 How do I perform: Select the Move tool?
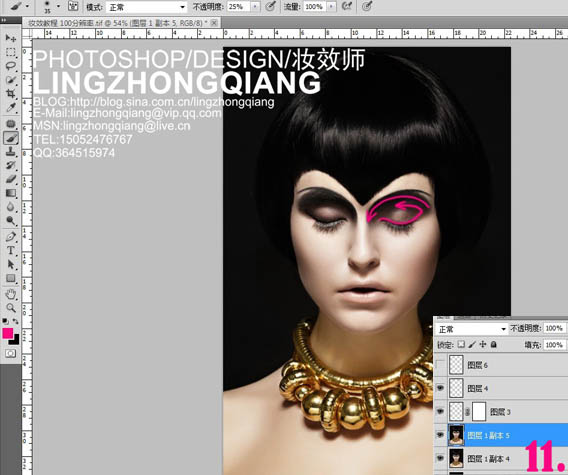click(x=11, y=38)
